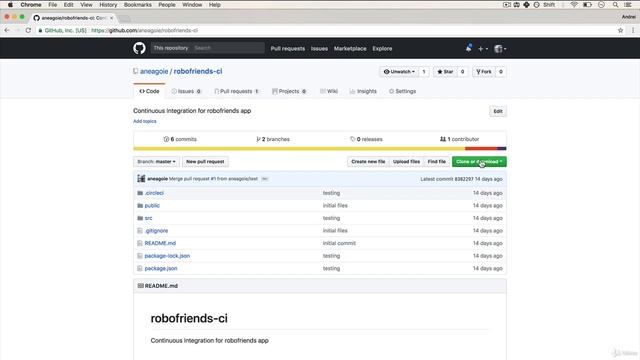This screenshot has width=640, height=360.
Task: Open Marketplace in top navigation
Action: tap(350, 49)
